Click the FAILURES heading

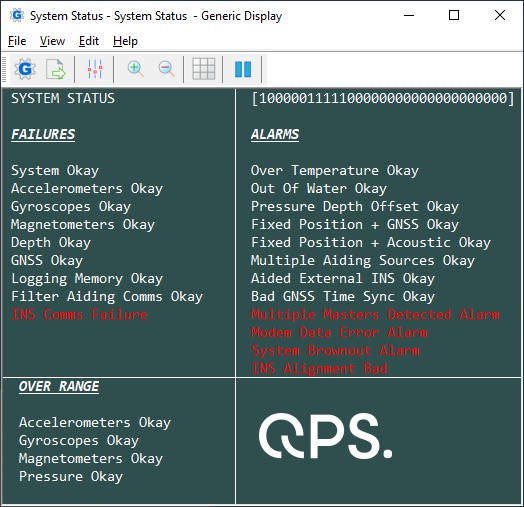[43, 134]
